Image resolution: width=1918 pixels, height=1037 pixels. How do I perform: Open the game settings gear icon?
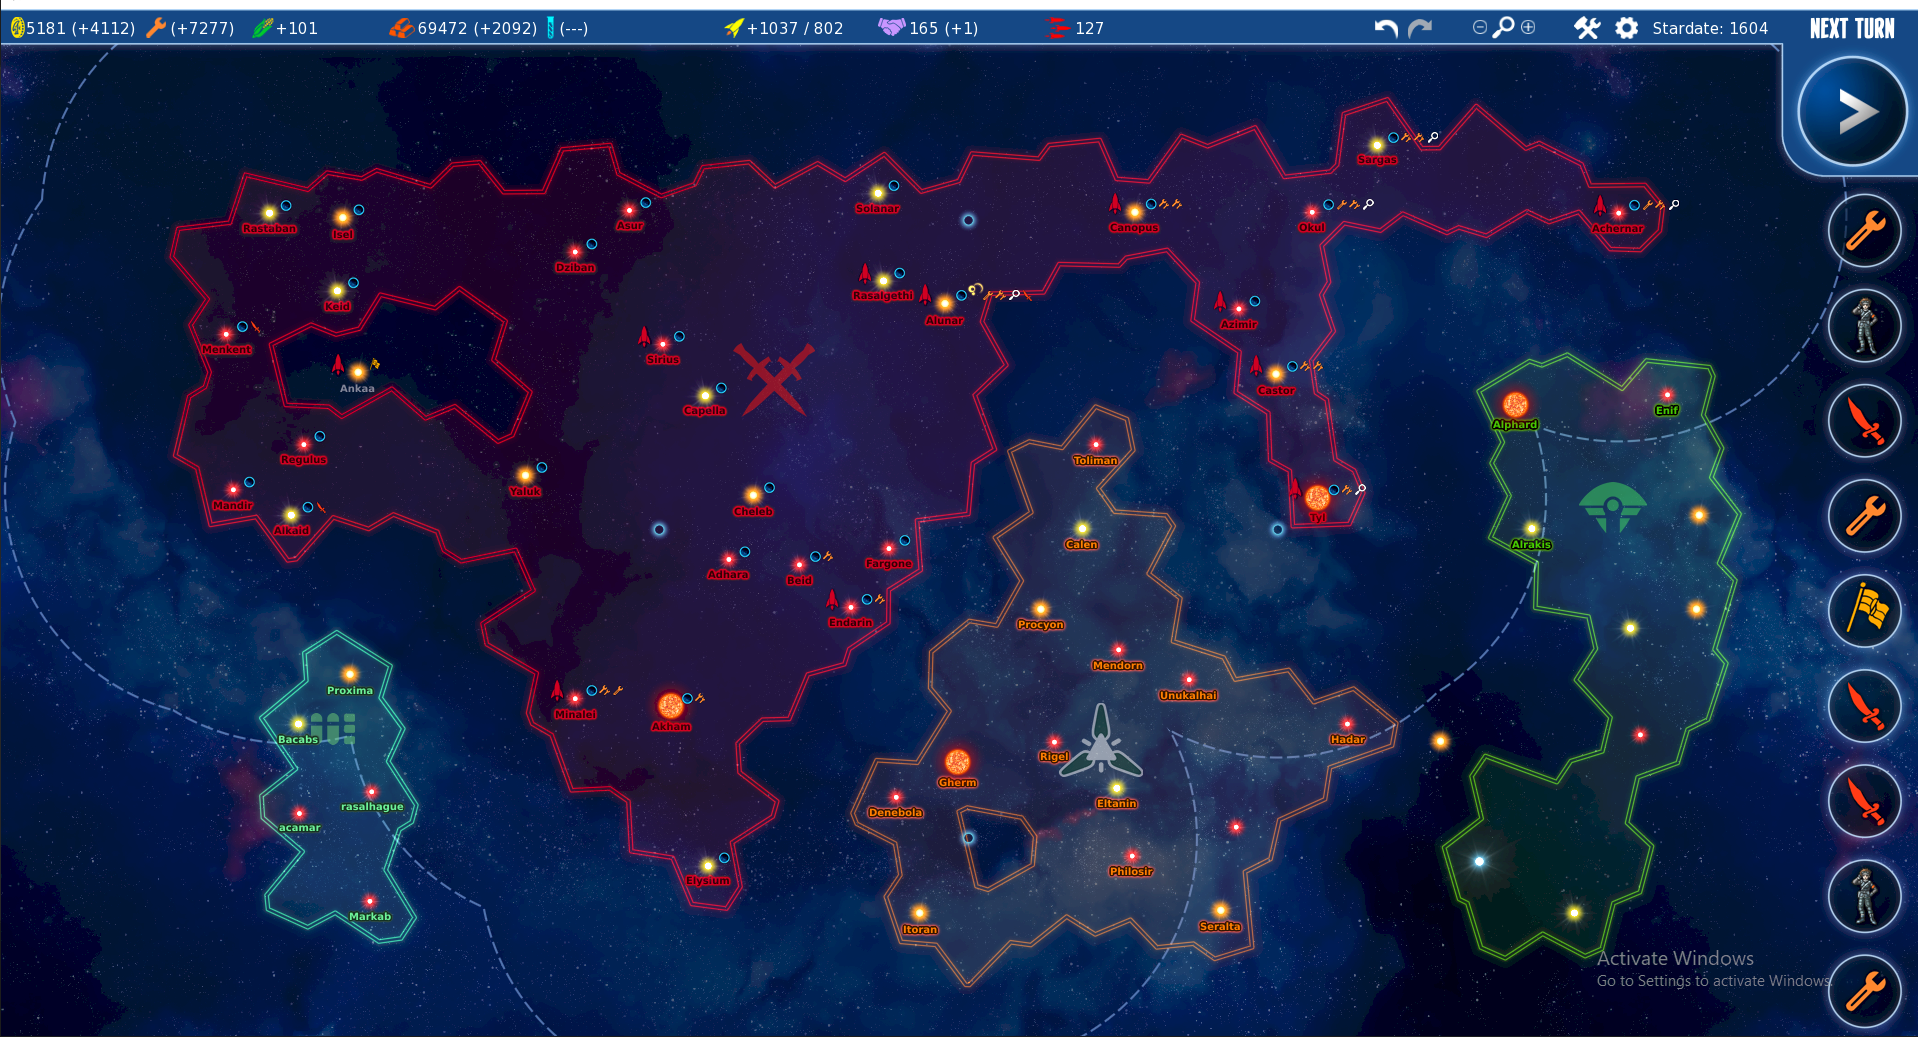(x=1625, y=28)
